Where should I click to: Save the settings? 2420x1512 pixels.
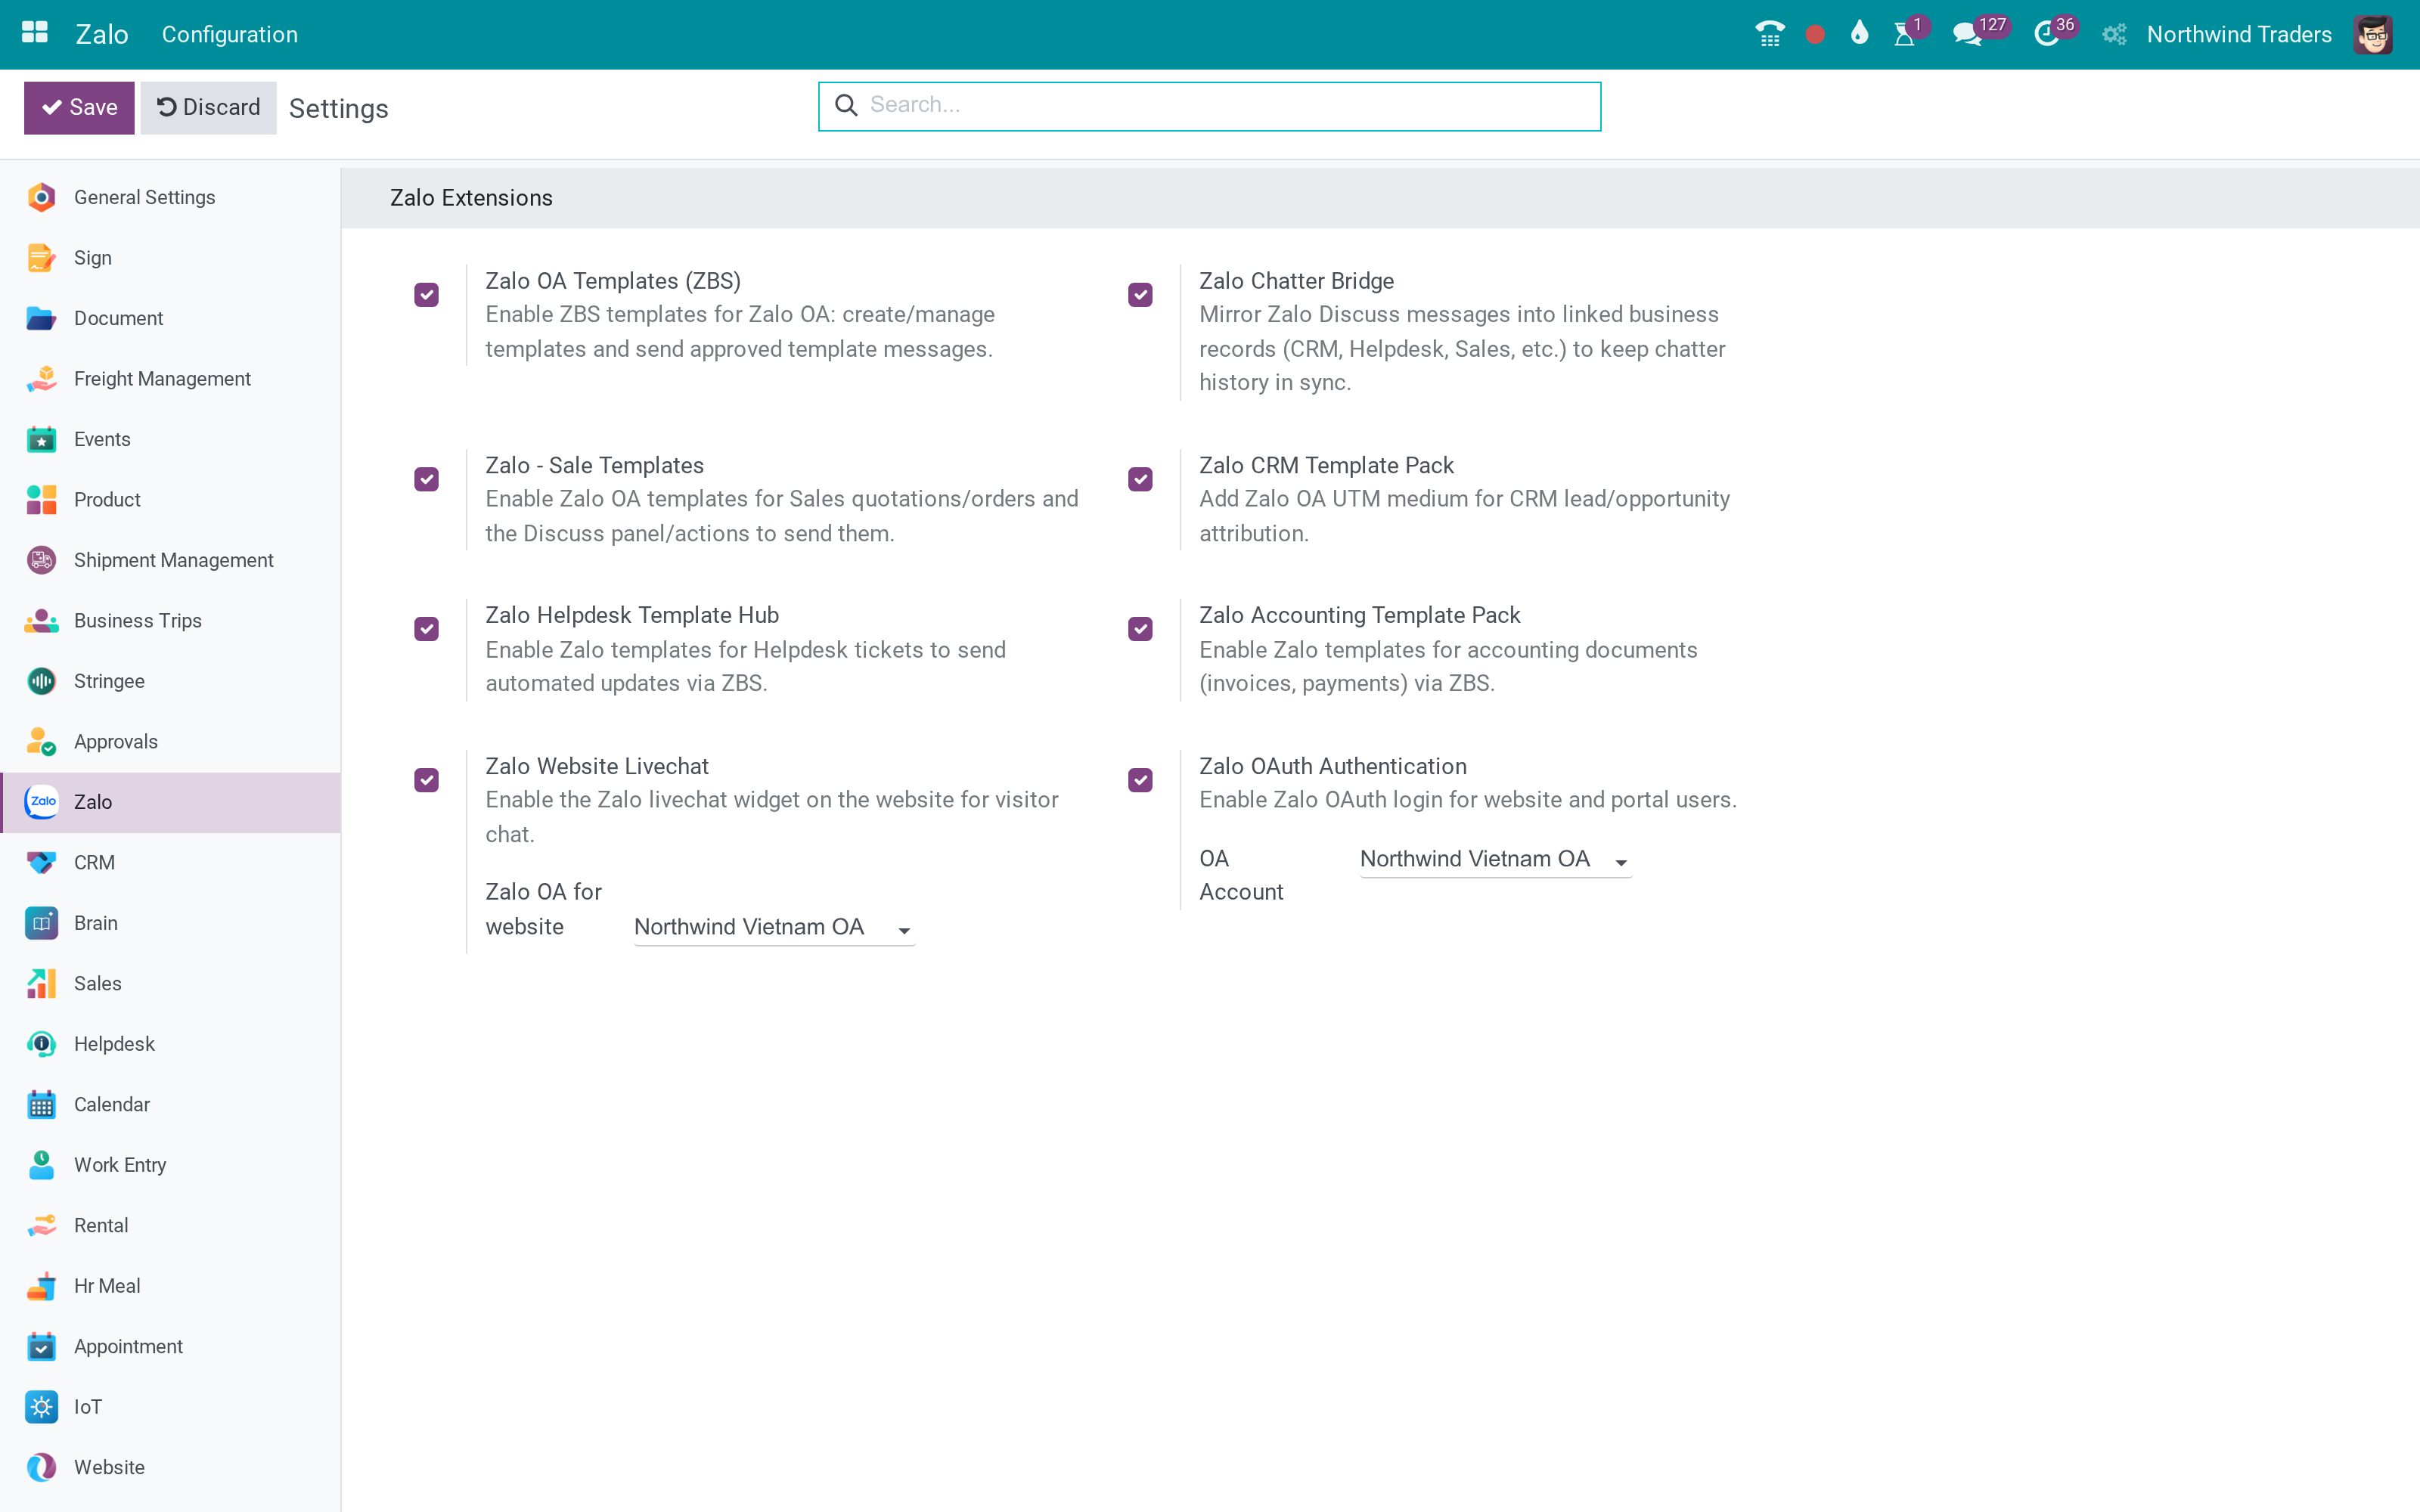click(x=79, y=108)
